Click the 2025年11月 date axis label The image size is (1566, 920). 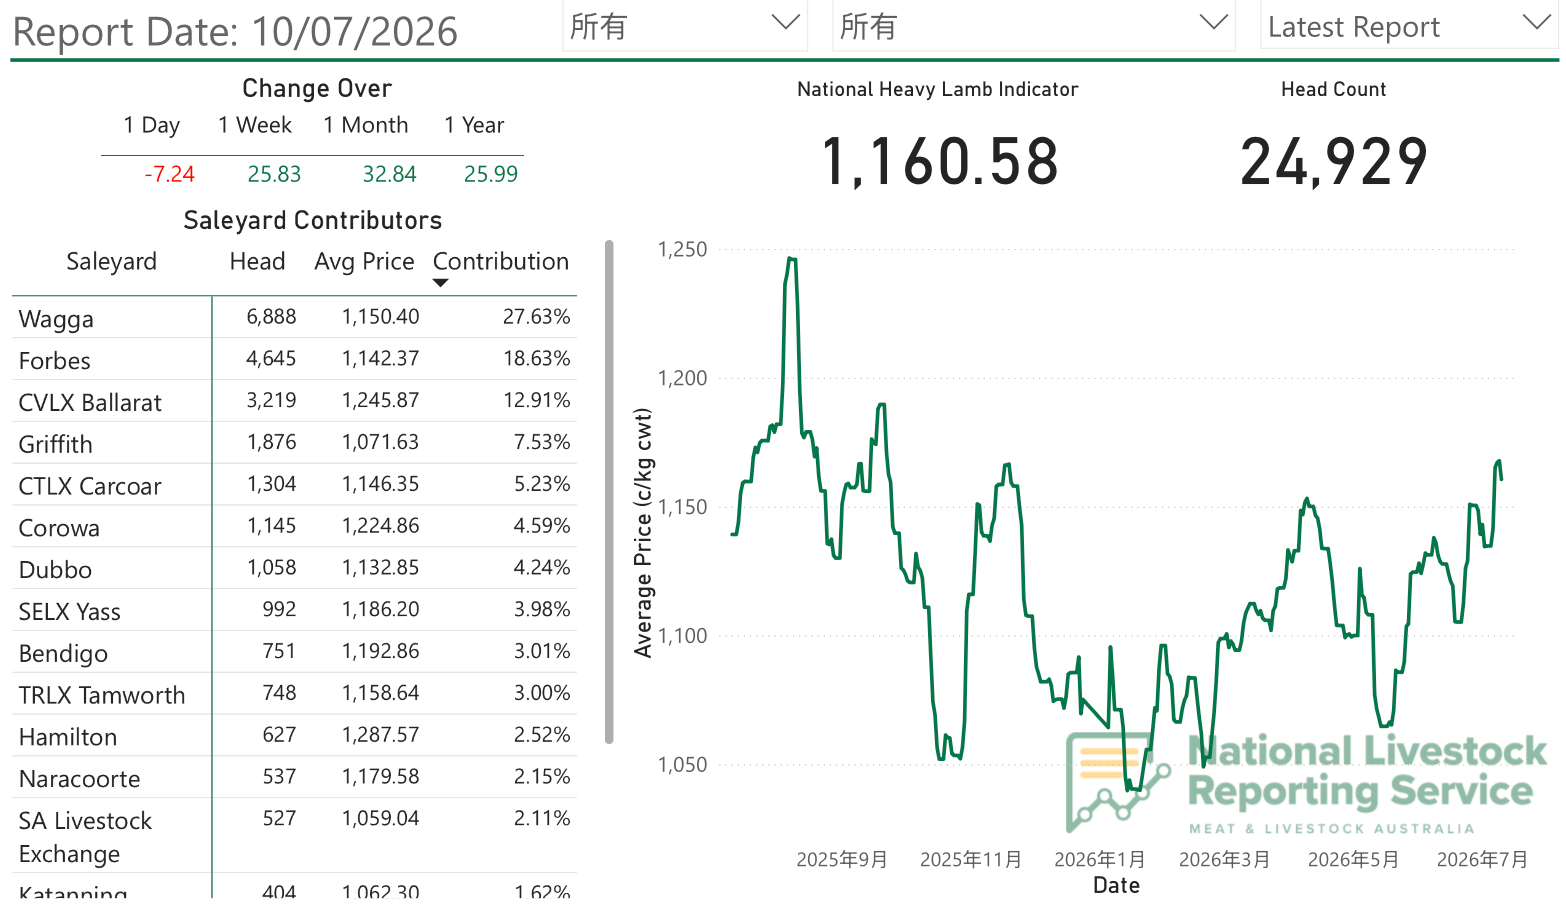coord(971,860)
